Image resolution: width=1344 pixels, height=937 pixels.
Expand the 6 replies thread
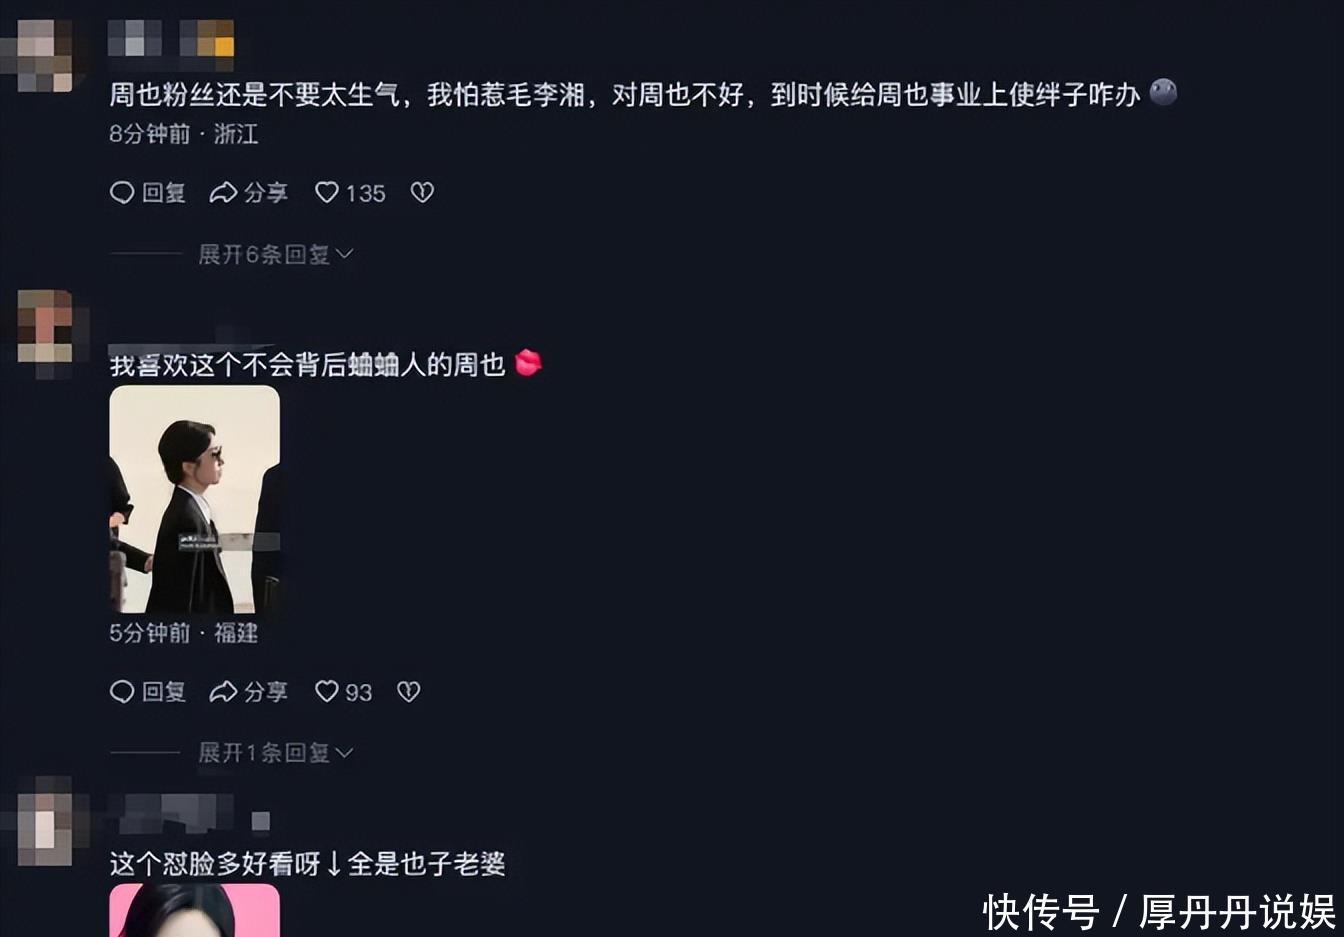pyautogui.click(x=275, y=254)
